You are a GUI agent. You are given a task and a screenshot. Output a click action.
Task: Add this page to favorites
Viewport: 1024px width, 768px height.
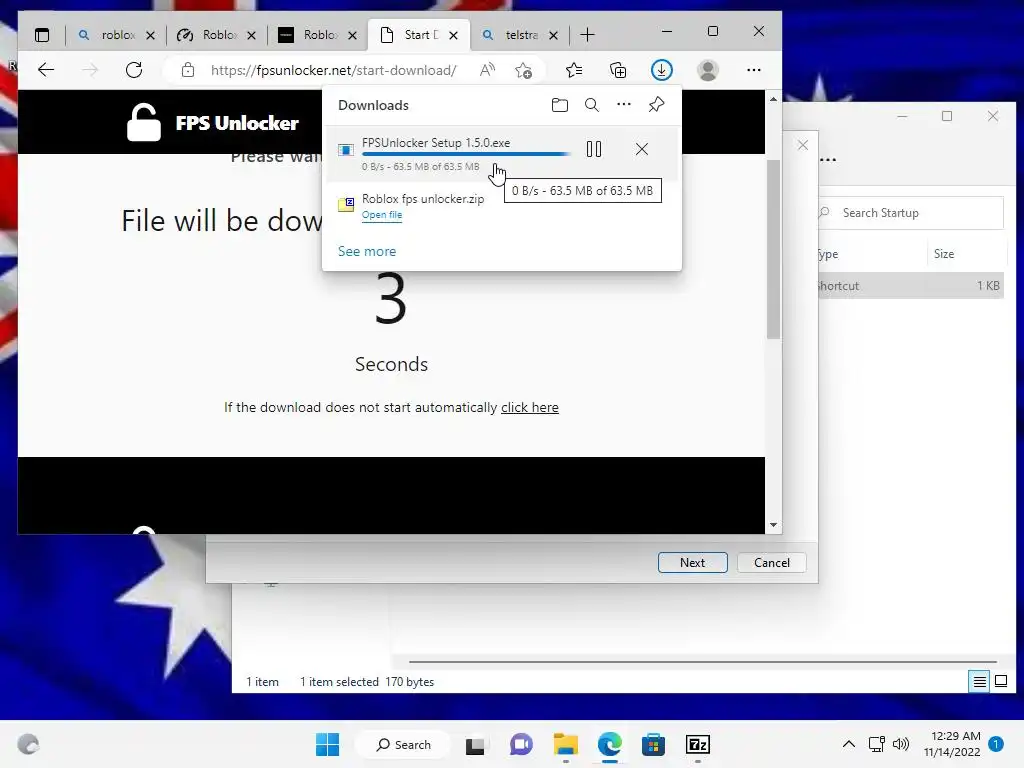(x=523, y=70)
